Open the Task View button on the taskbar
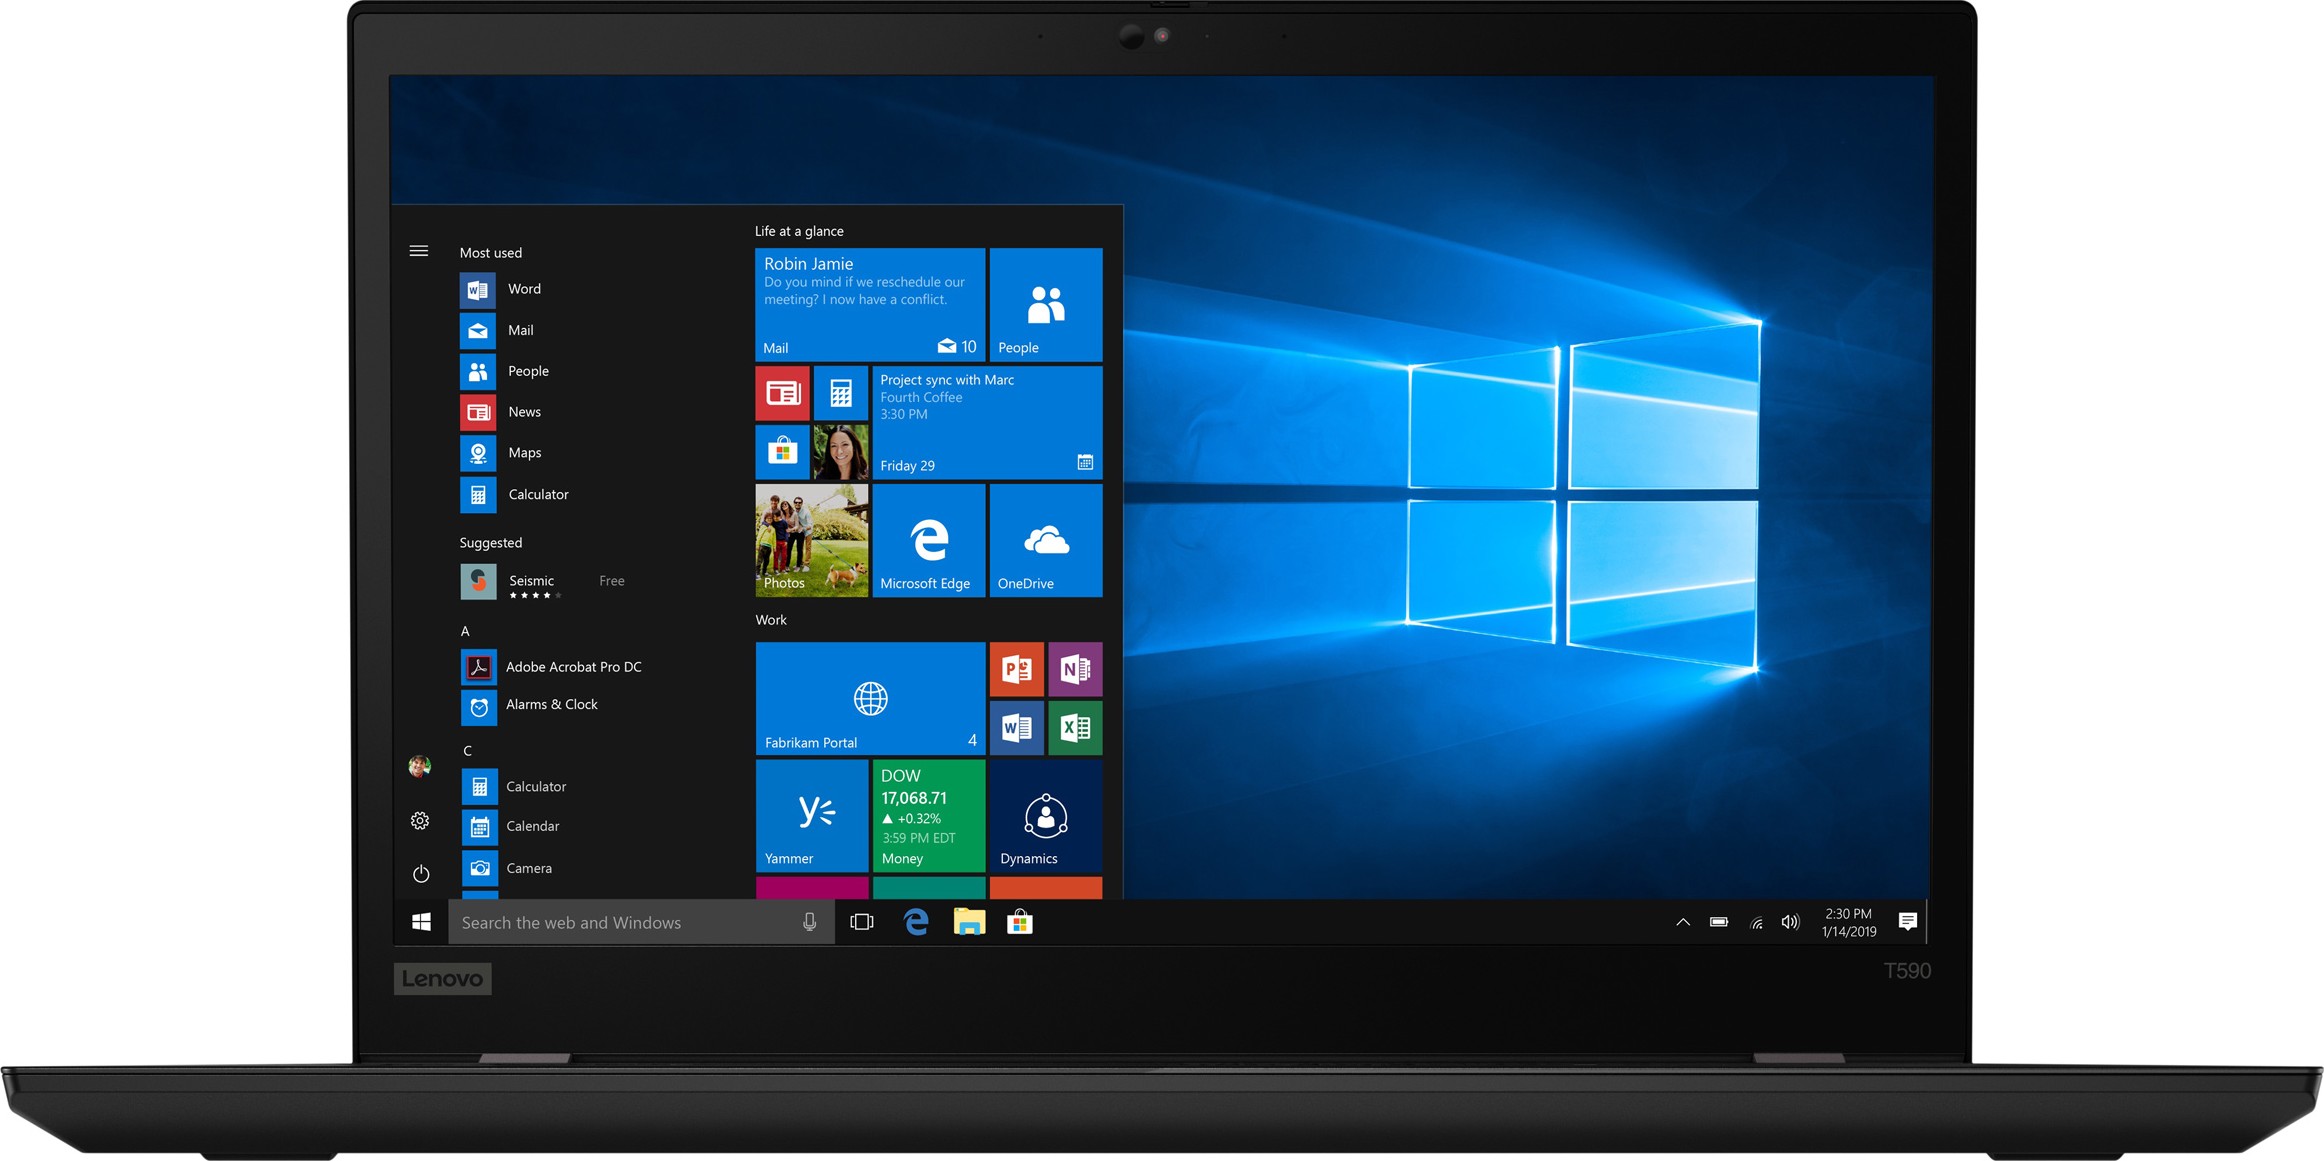This screenshot has width=2324, height=1161. coord(861,922)
